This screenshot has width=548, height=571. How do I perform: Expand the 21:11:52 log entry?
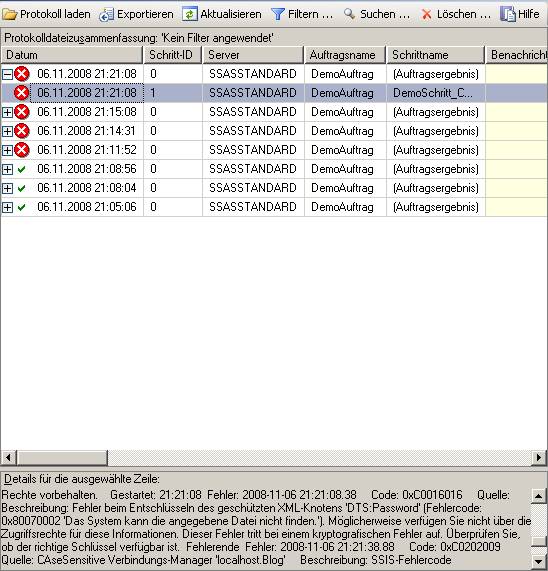coord(7,150)
